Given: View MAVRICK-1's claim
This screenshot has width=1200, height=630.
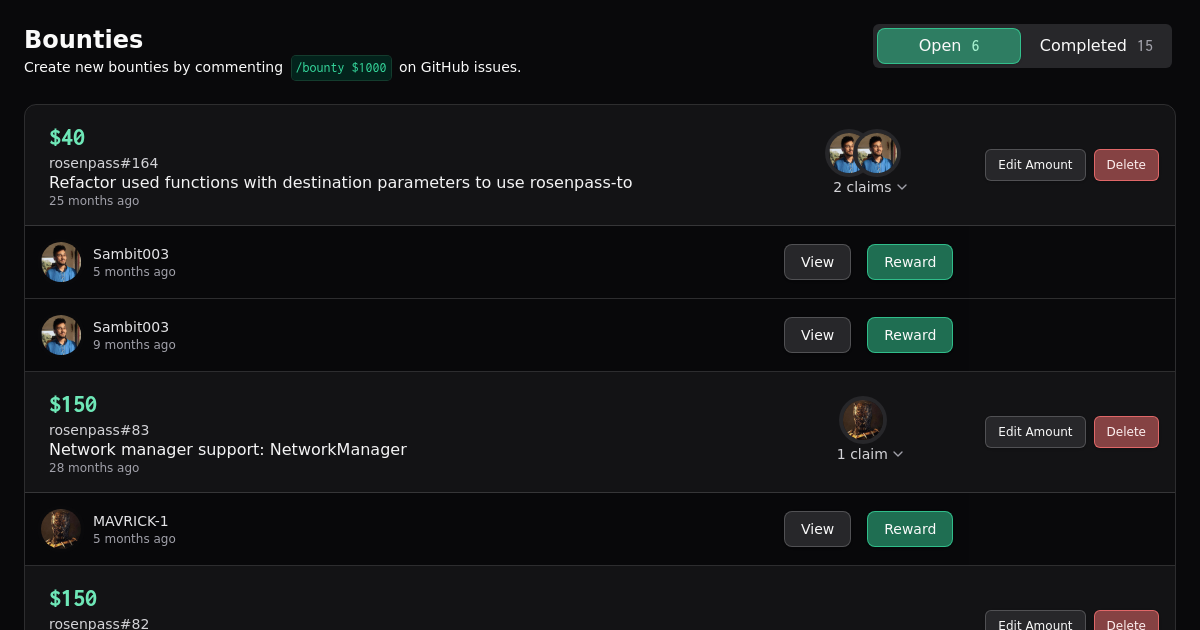Looking at the screenshot, I should [x=817, y=529].
